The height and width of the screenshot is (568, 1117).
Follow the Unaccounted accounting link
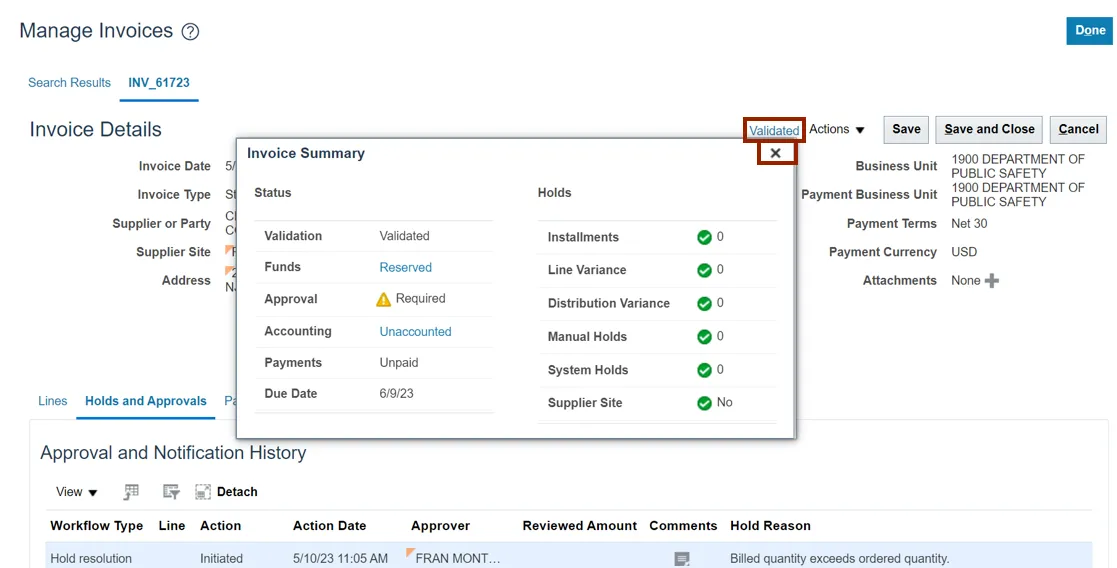[415, 331]
